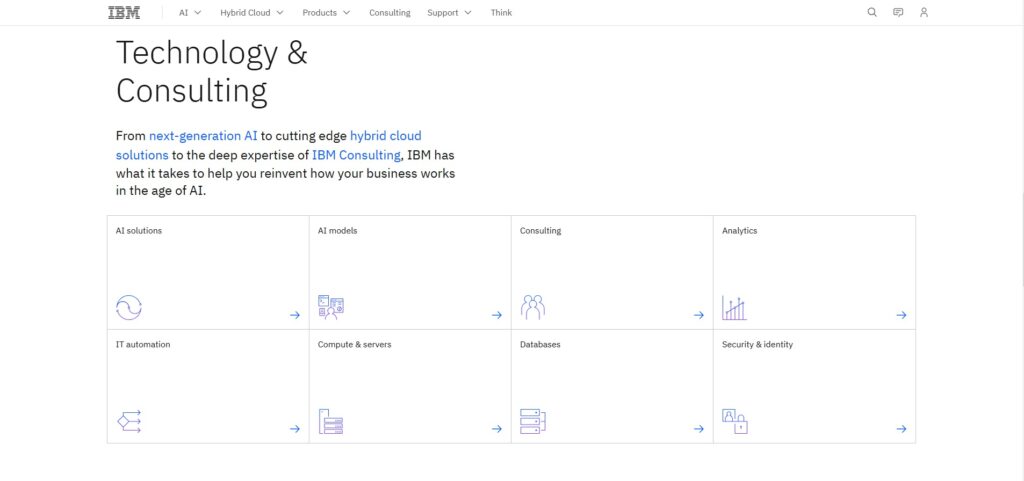Follow the hybrid cloud solutions link

(x=385, y=136)
